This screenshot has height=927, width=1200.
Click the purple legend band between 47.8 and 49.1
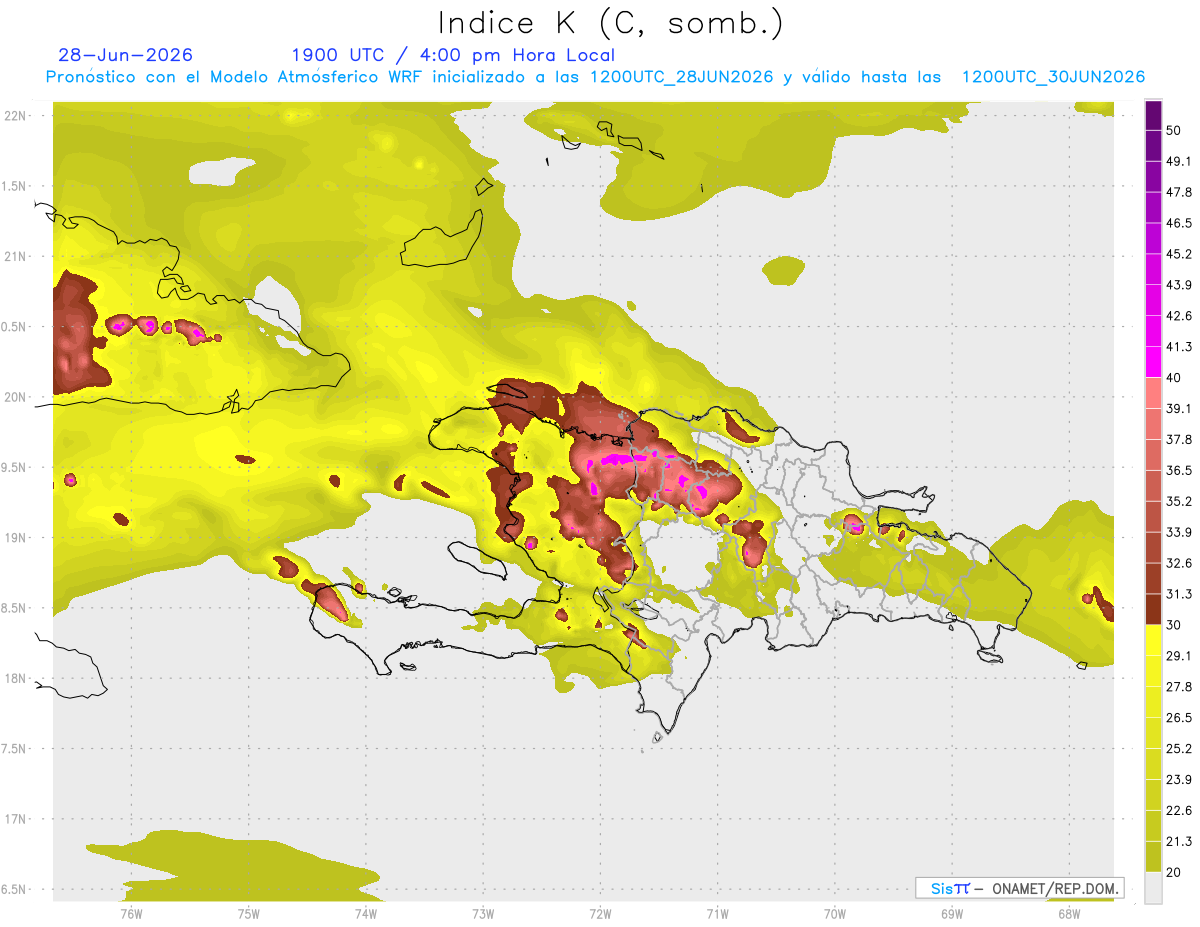(x=1153, y=177)
